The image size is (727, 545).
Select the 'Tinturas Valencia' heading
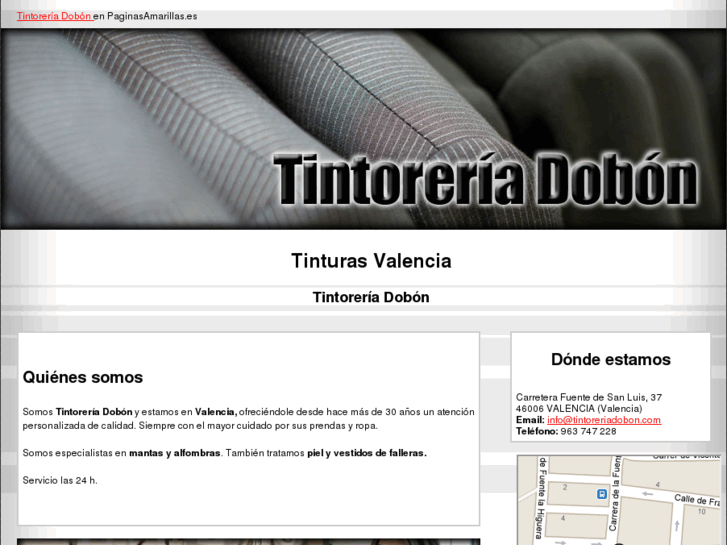pyautogui.click(x=371, y=261)
